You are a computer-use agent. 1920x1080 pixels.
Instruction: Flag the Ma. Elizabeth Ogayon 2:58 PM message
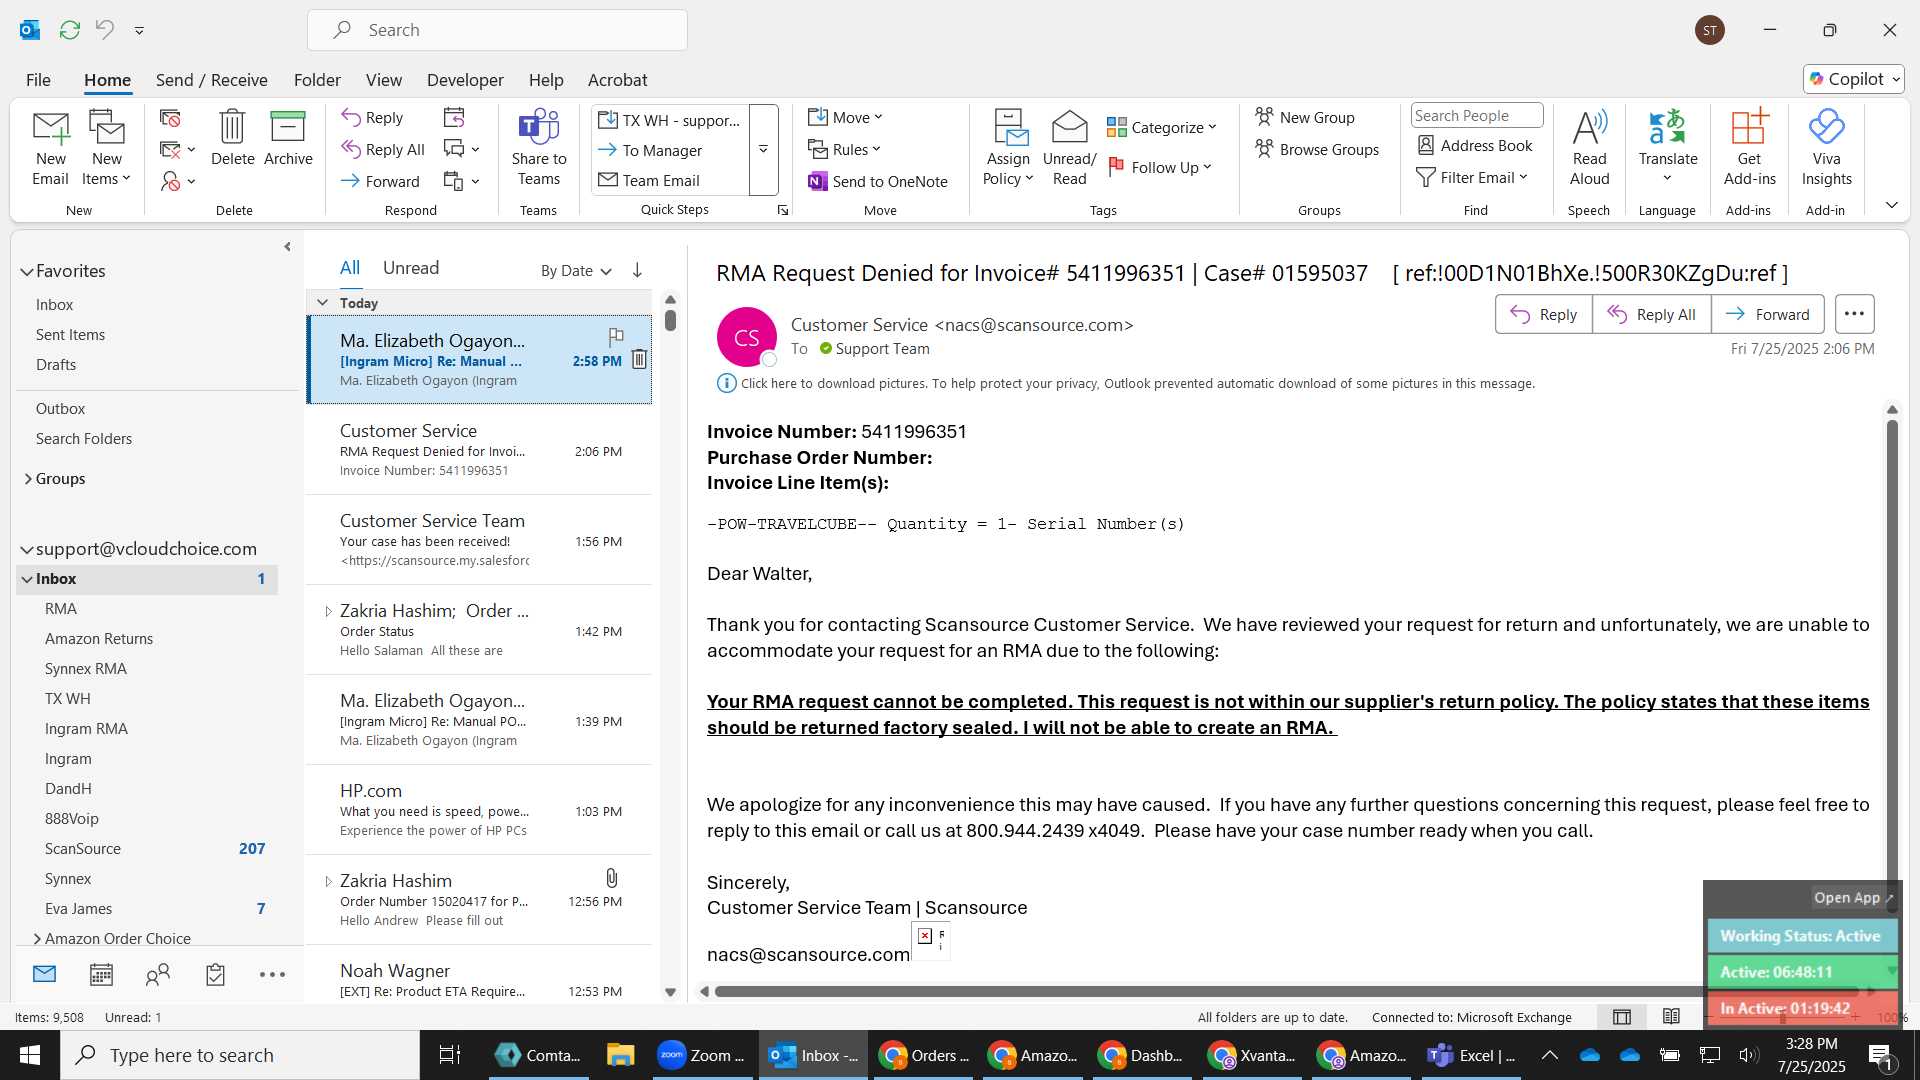tap(616, 337)
